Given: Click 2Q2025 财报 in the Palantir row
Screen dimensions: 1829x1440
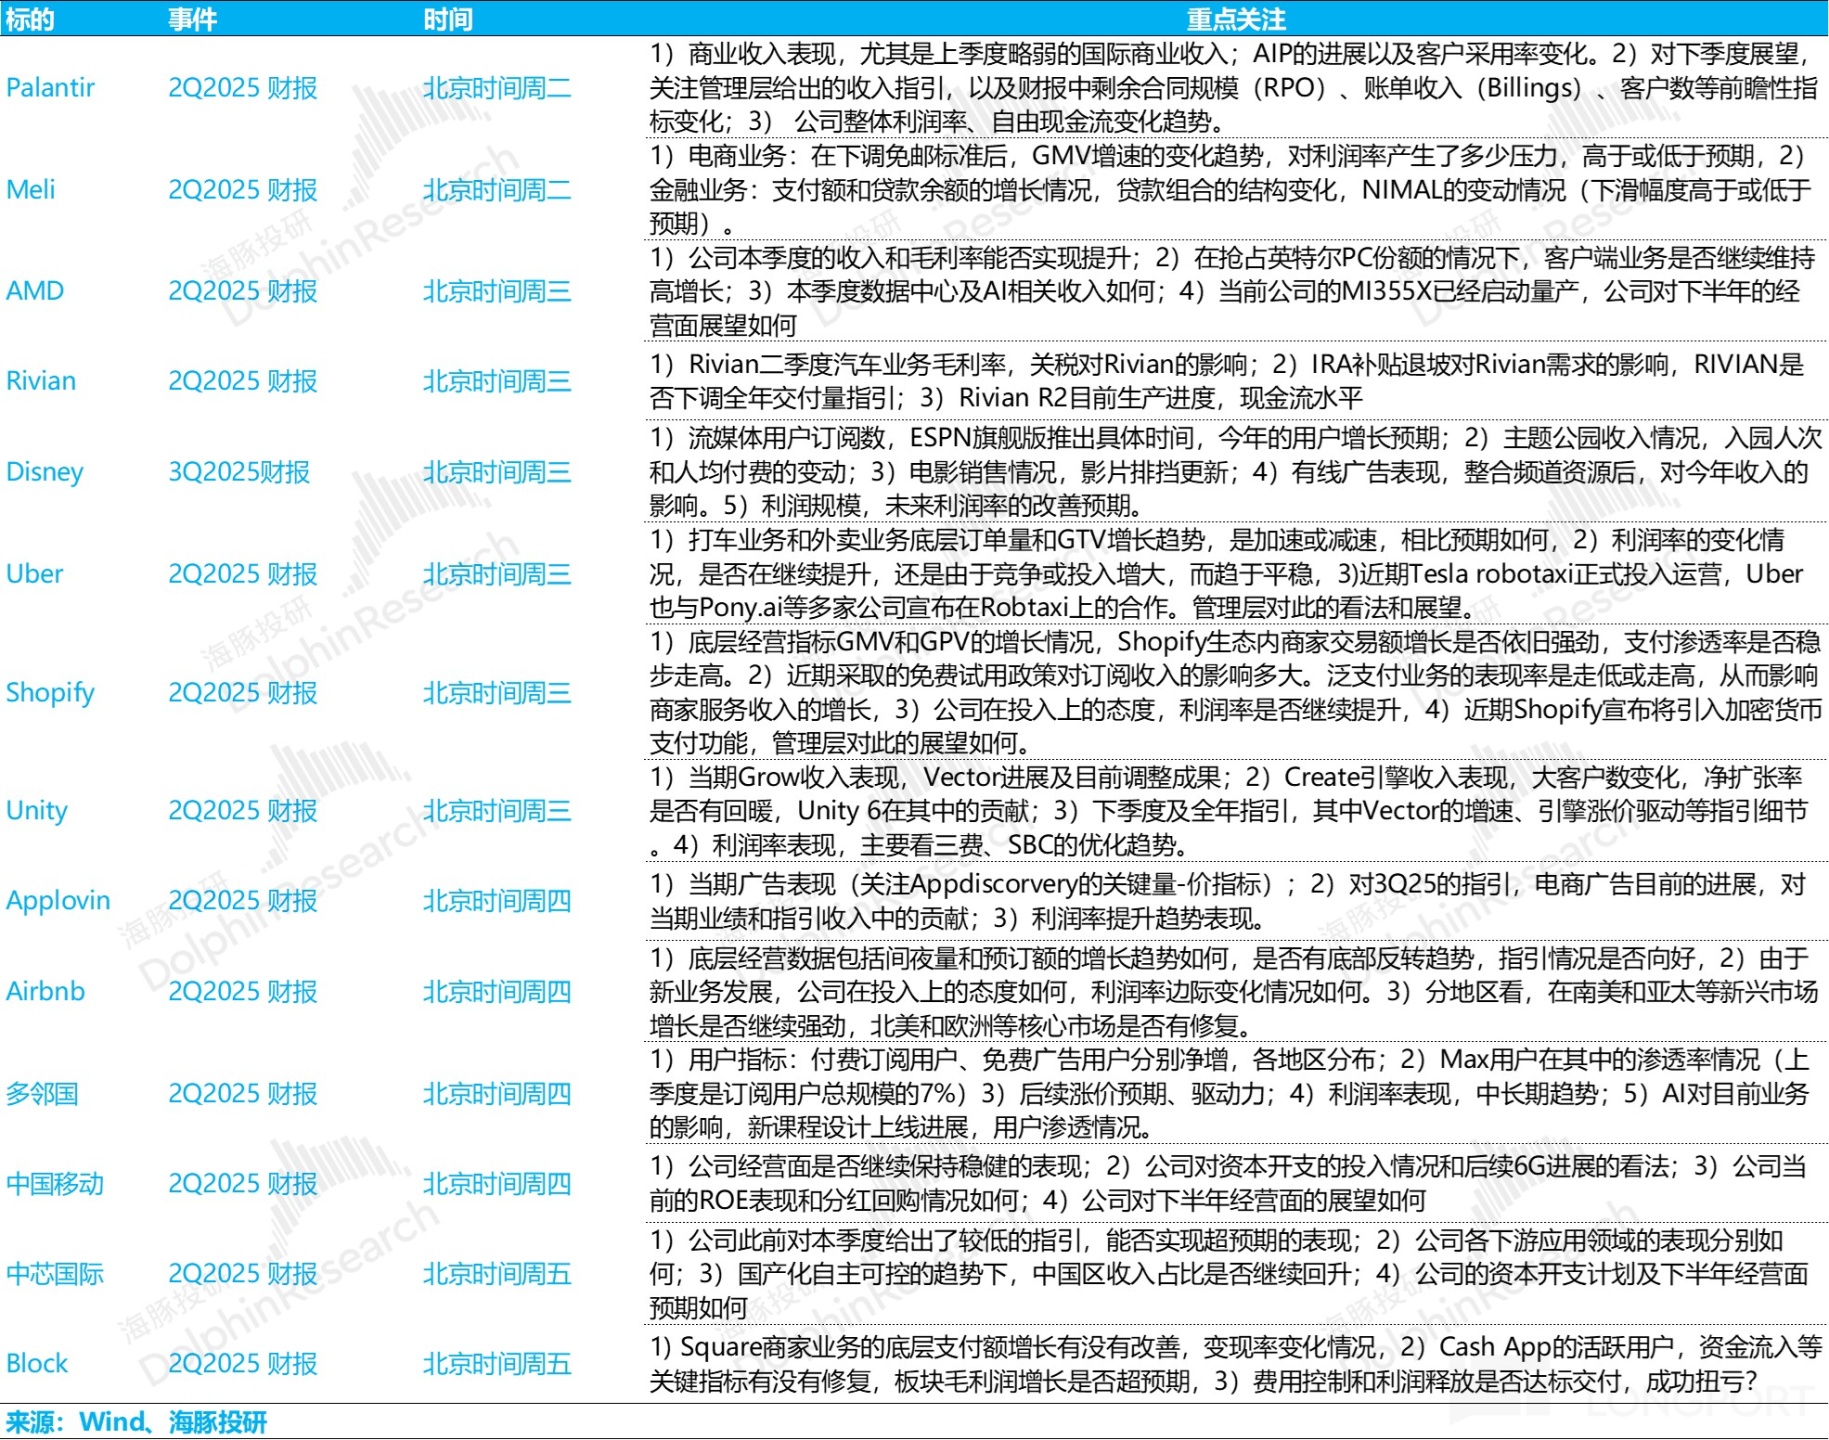Looking at the screenshot, I should 243,88.
